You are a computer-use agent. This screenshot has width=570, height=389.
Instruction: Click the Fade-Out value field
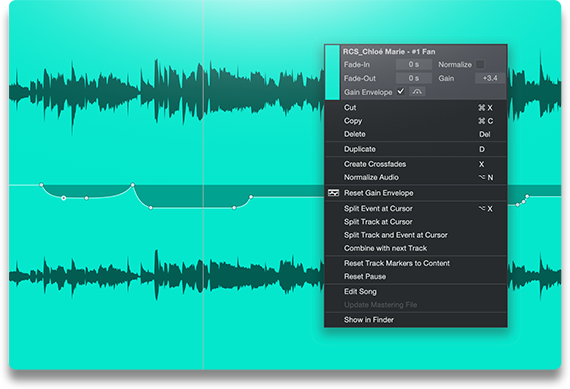pyautogui.click(x=414, y=78)
